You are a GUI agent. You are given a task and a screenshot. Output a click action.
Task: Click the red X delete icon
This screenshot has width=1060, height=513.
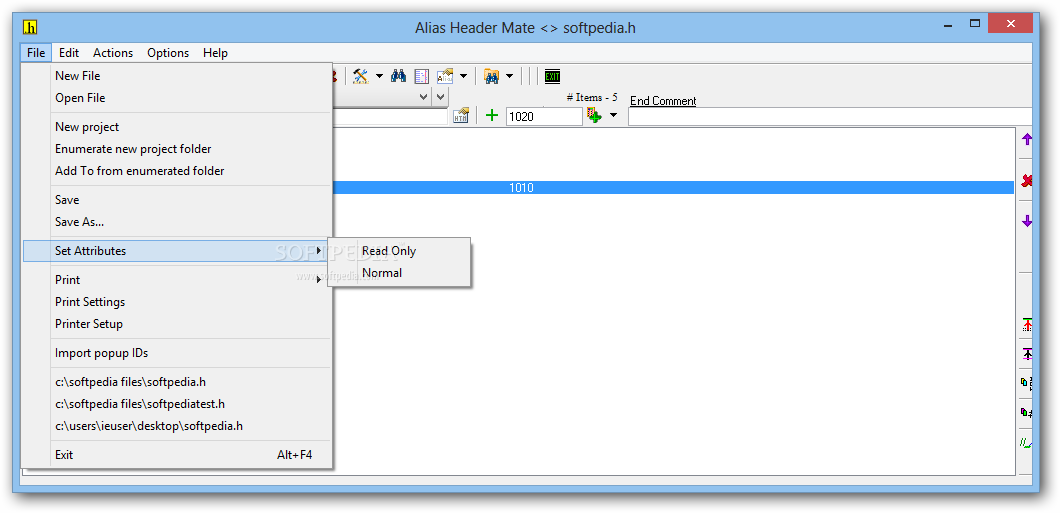point(1027,181)
